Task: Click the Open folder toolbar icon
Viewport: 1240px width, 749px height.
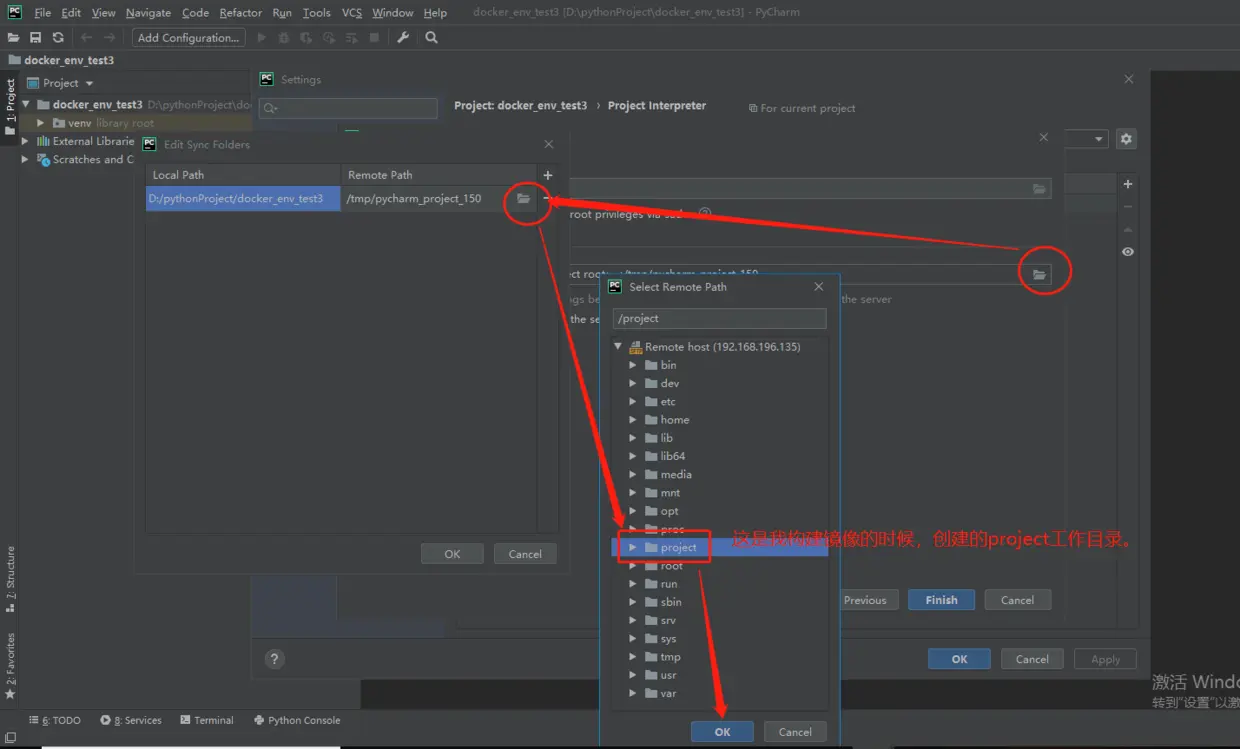Action: pyautogui.click(x=13, y=38)
